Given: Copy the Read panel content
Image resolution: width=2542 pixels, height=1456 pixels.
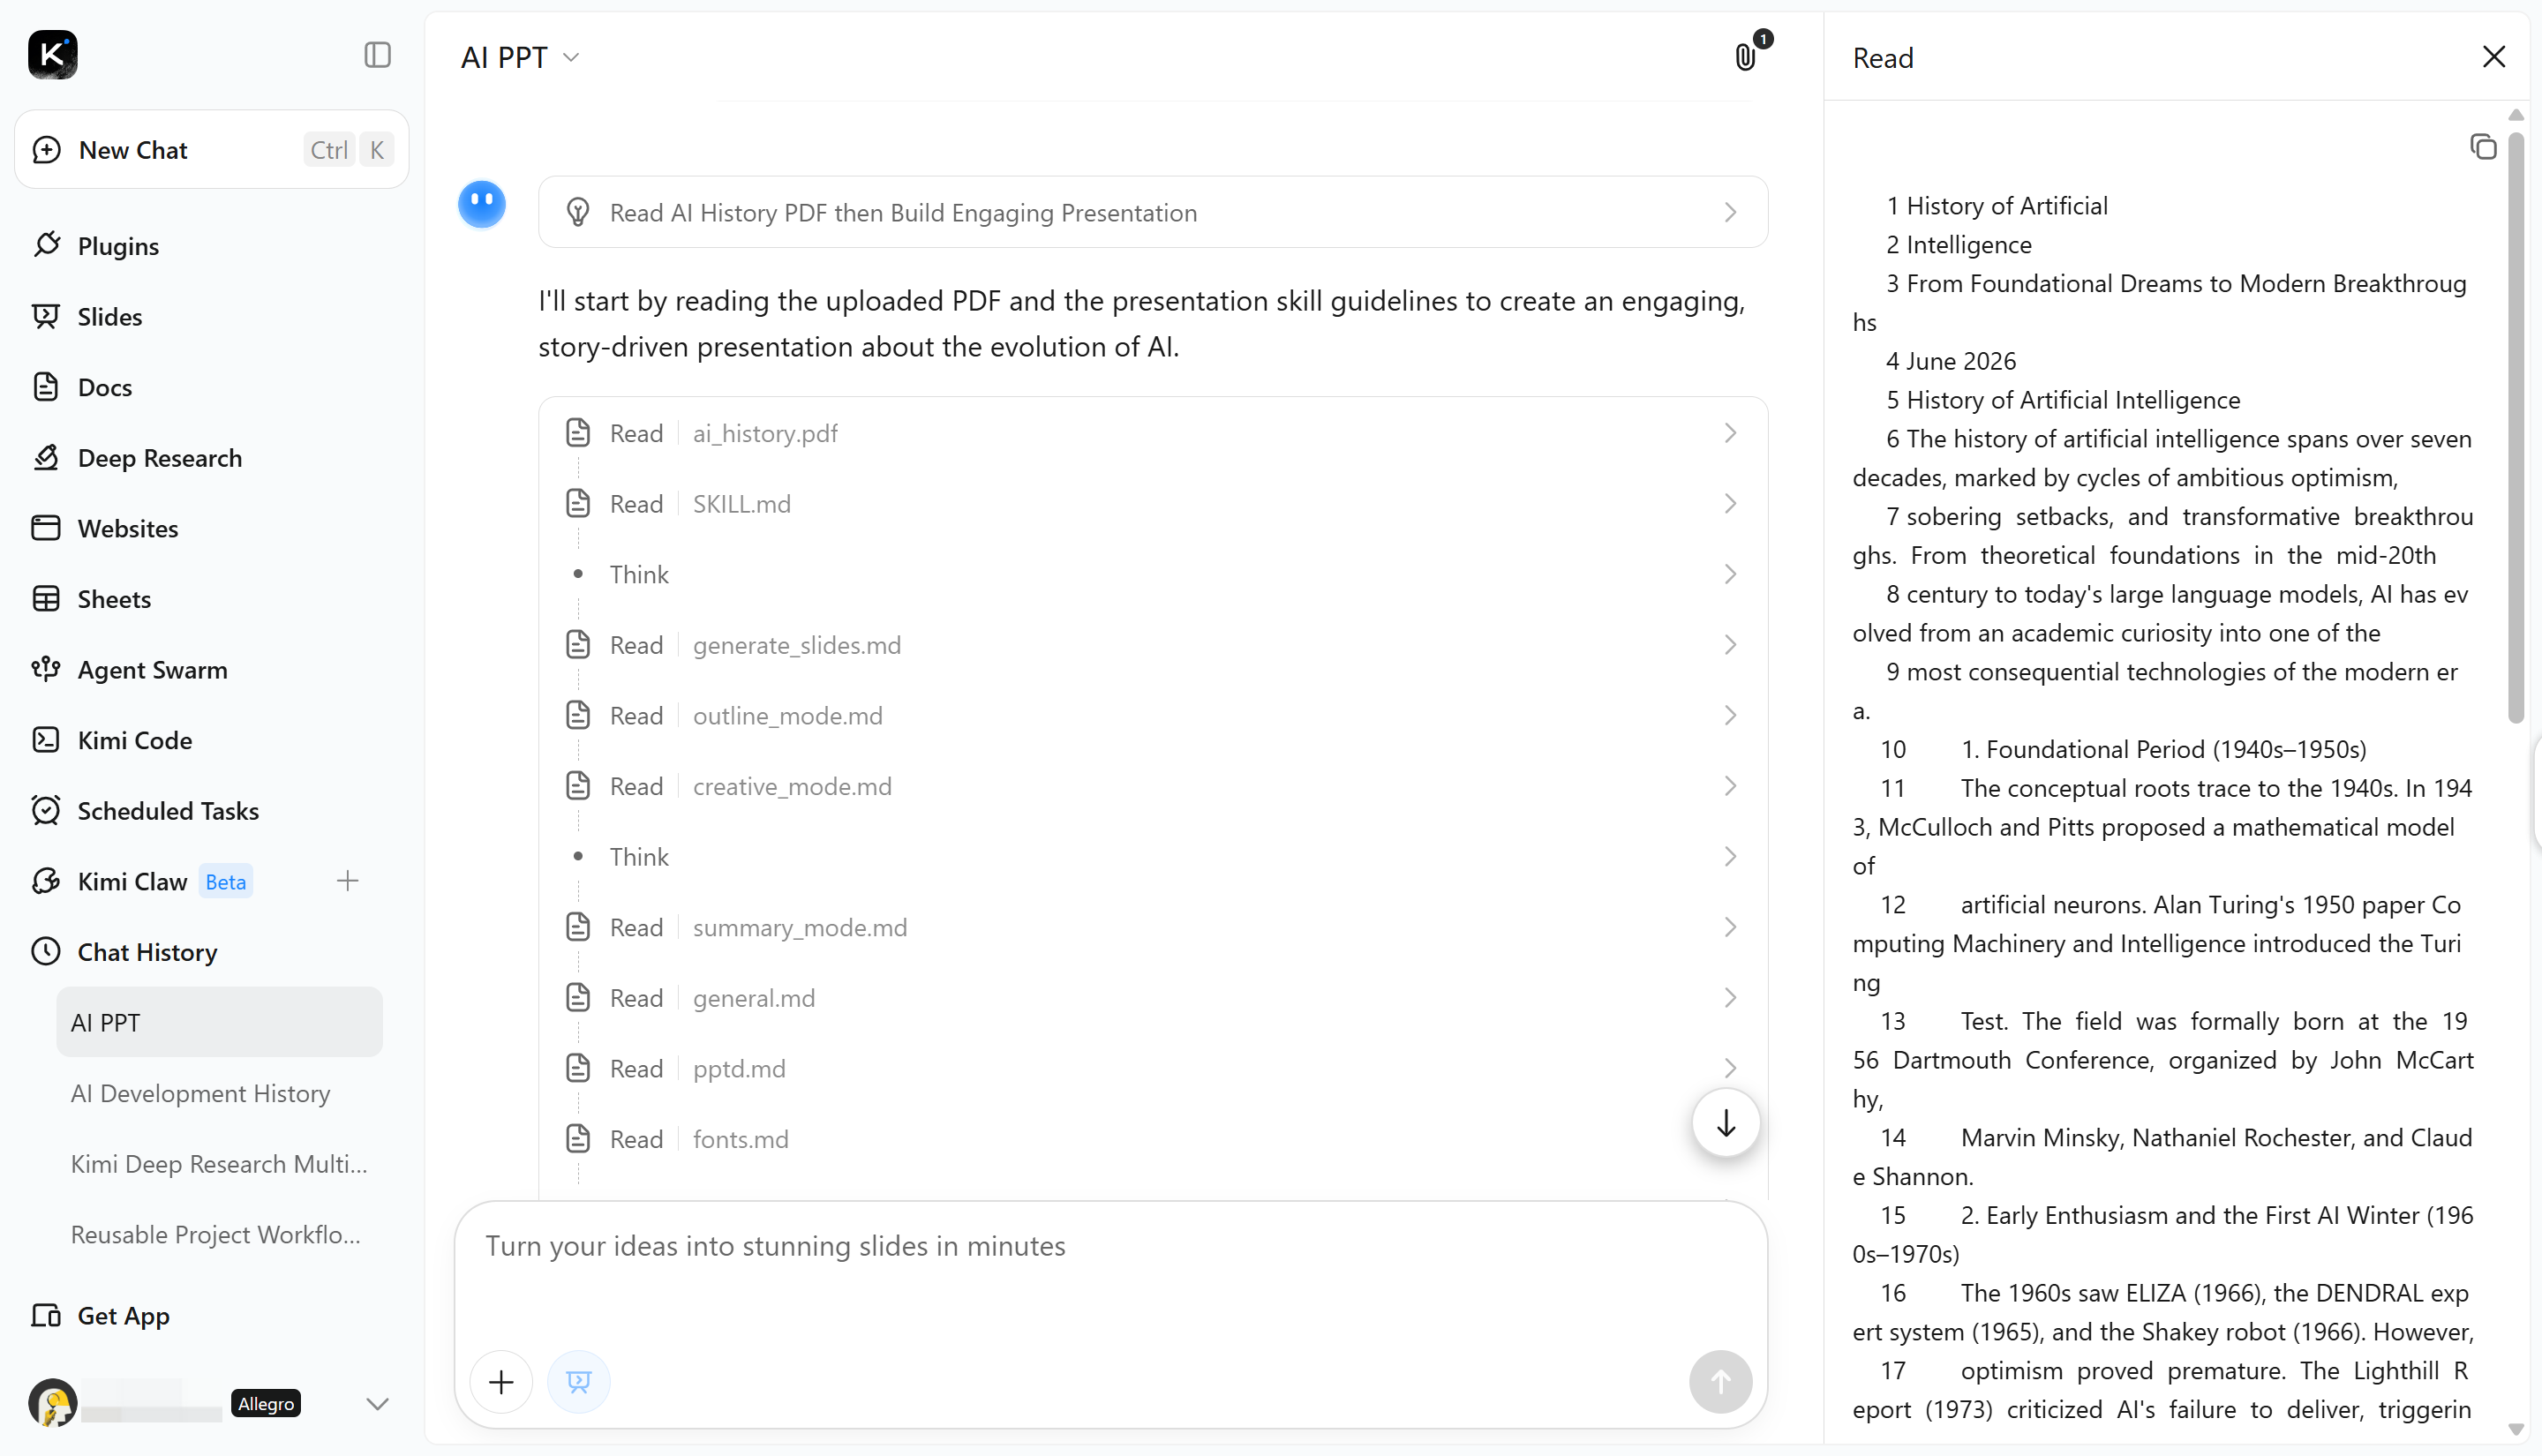Looking at the screenshot, I should (2483, 147).
